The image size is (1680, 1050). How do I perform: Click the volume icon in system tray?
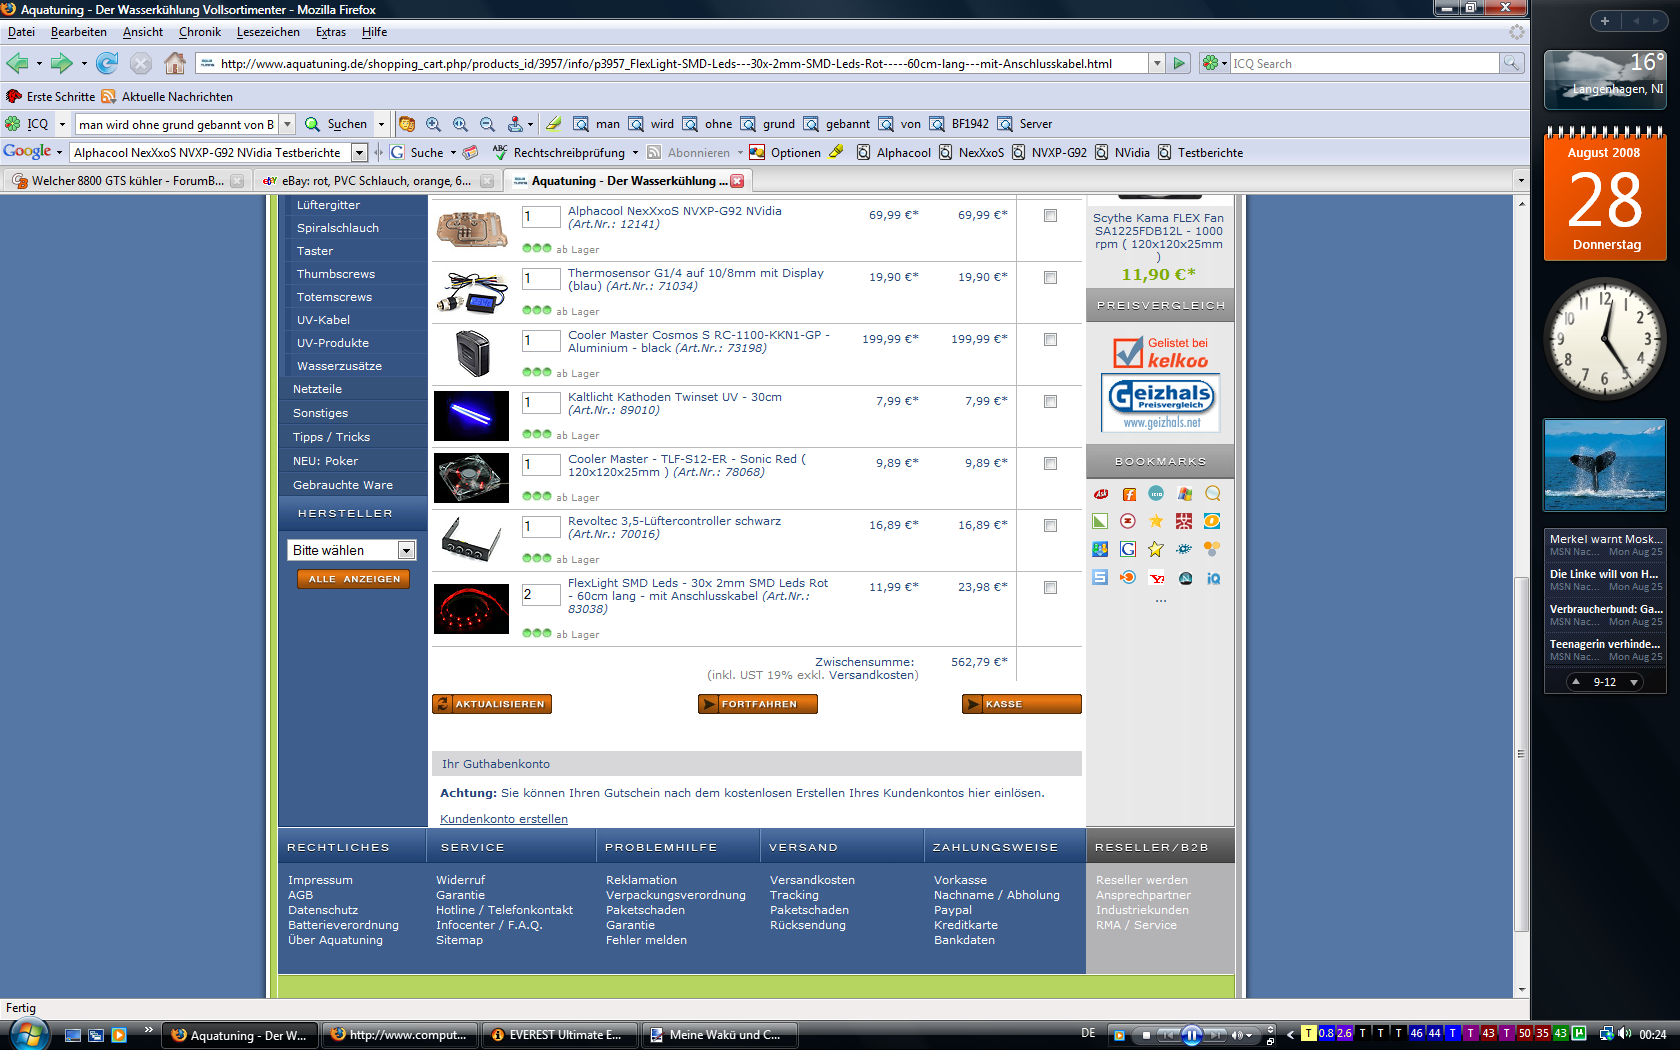point(1624,1034)
